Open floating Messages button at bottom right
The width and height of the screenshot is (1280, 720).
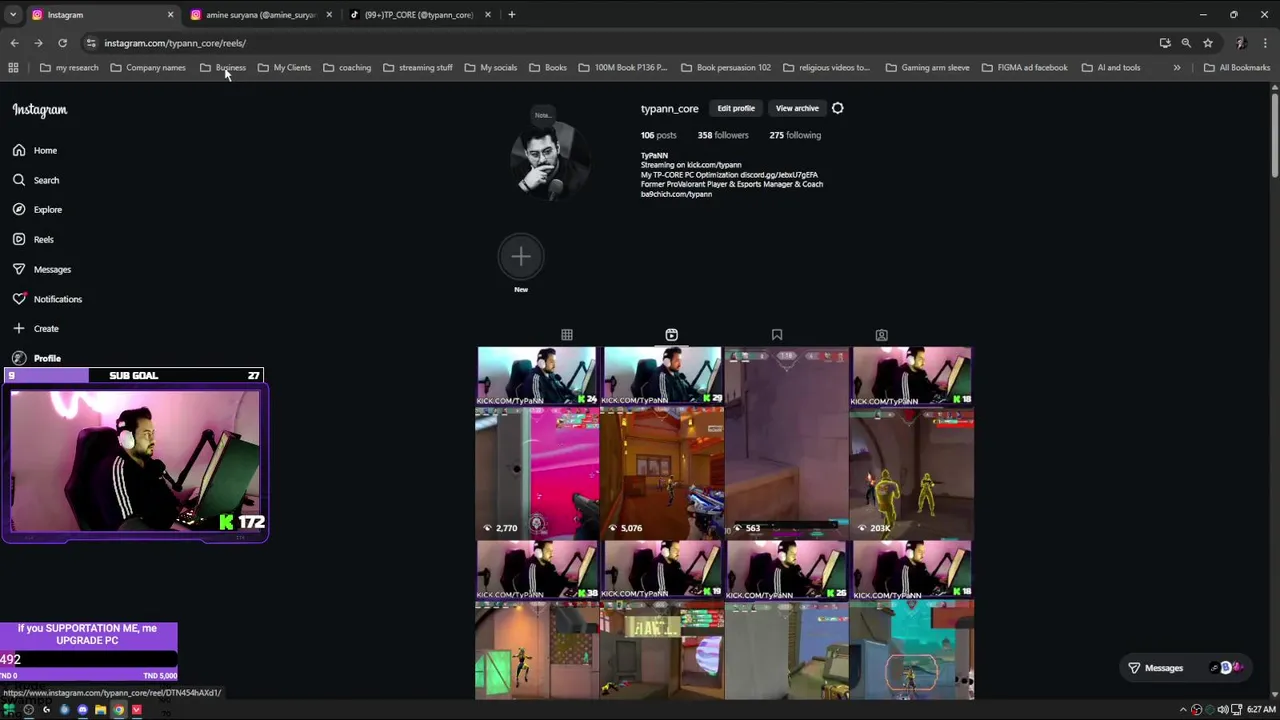[x=1185, y=668]
